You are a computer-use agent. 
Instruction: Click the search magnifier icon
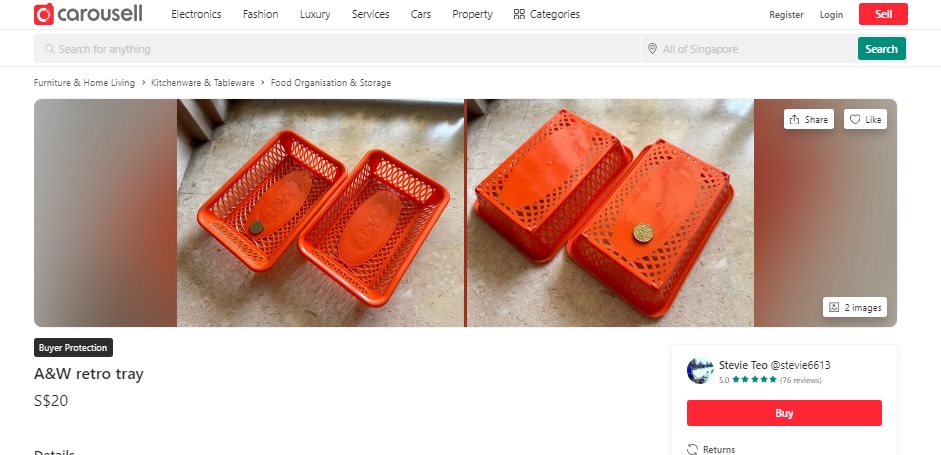(x=50, y=49)
